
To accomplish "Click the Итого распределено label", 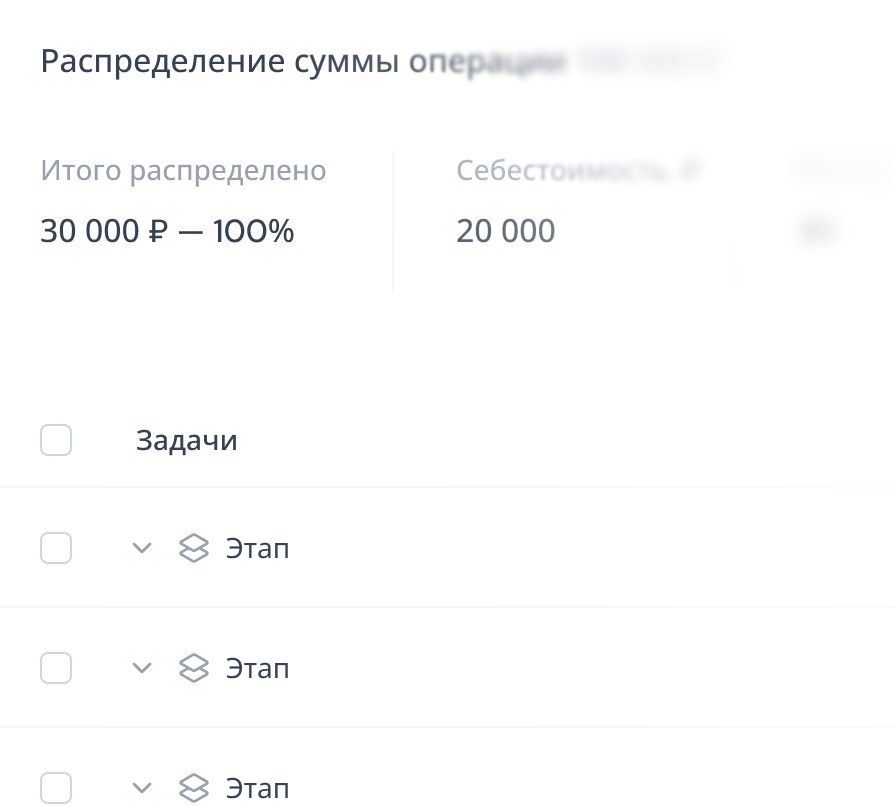I will (183, 171).
